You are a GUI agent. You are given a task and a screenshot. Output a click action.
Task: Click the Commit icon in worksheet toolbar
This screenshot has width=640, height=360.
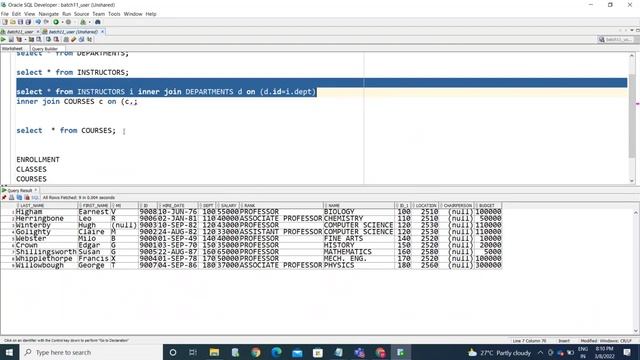click(x=48, y=40)
